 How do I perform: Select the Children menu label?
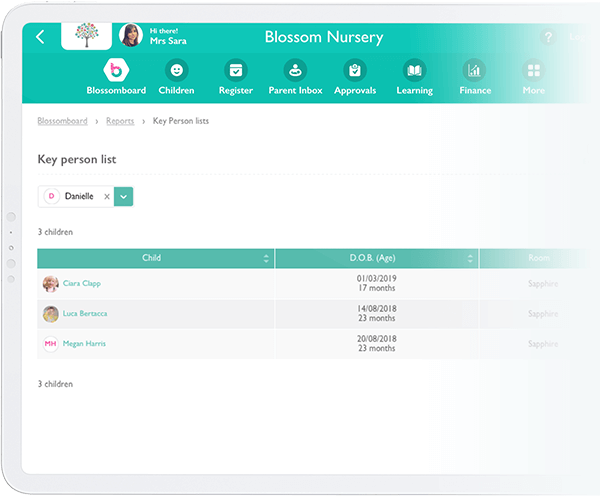(x=176, y=90)
